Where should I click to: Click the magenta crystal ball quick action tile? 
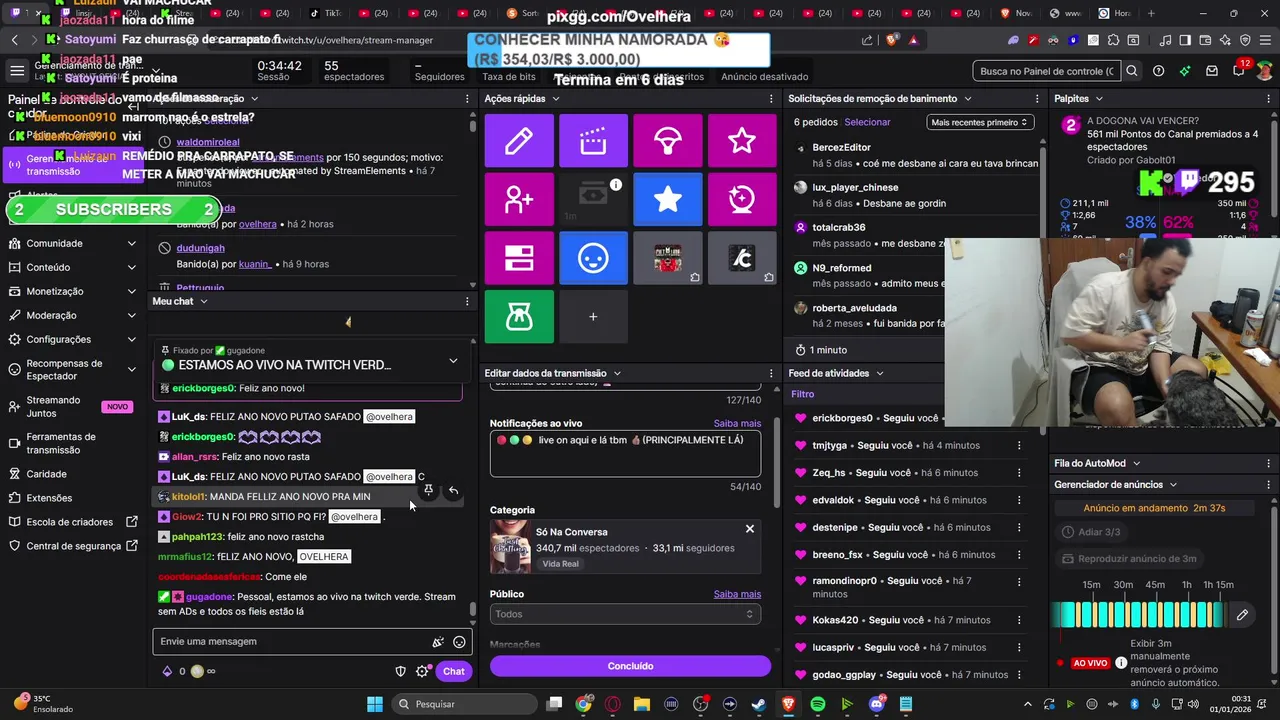click(742, 199)
